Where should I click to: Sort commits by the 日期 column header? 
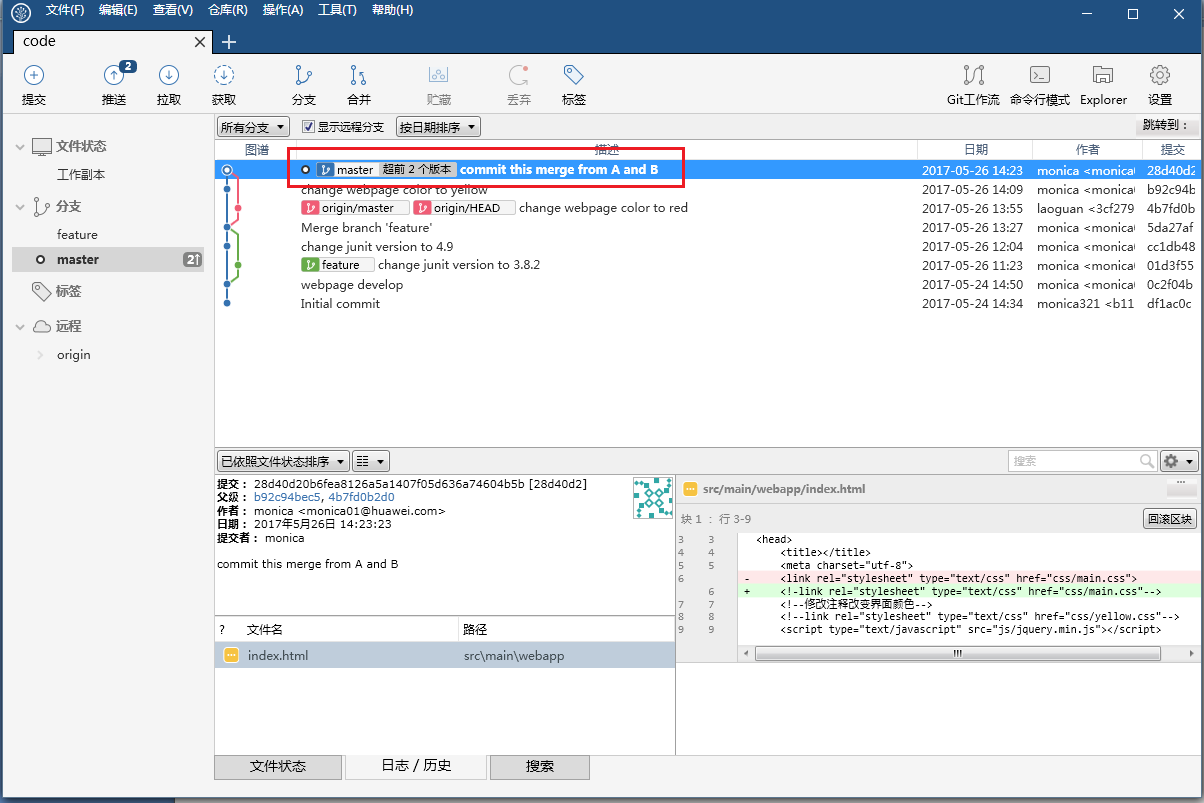click(x=976, y=149)
